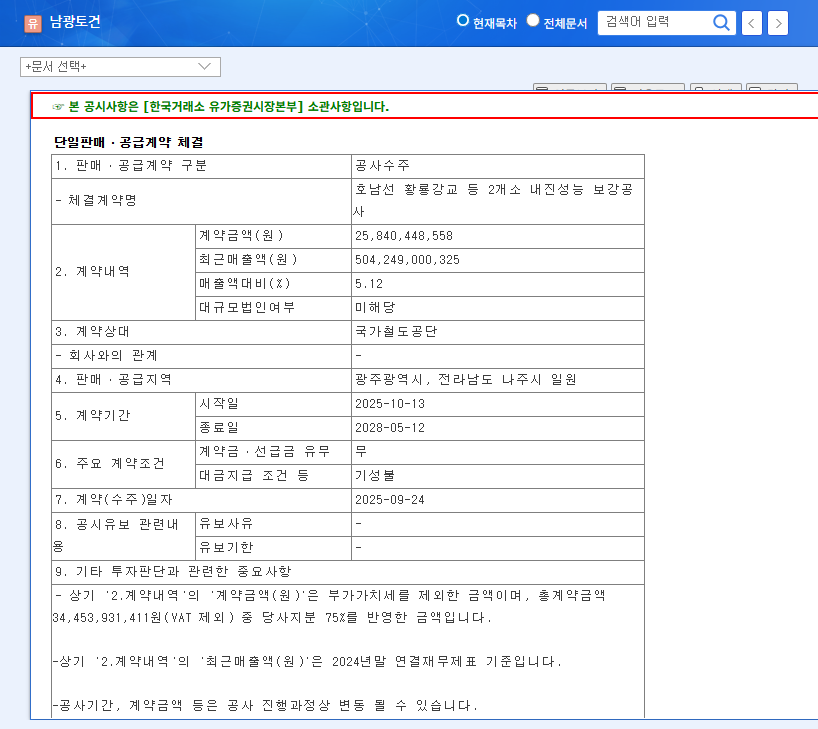This screenshot has height=729, width=818.
Task: Click the 최근매출액(원) label cell
Action: [273, 260]
